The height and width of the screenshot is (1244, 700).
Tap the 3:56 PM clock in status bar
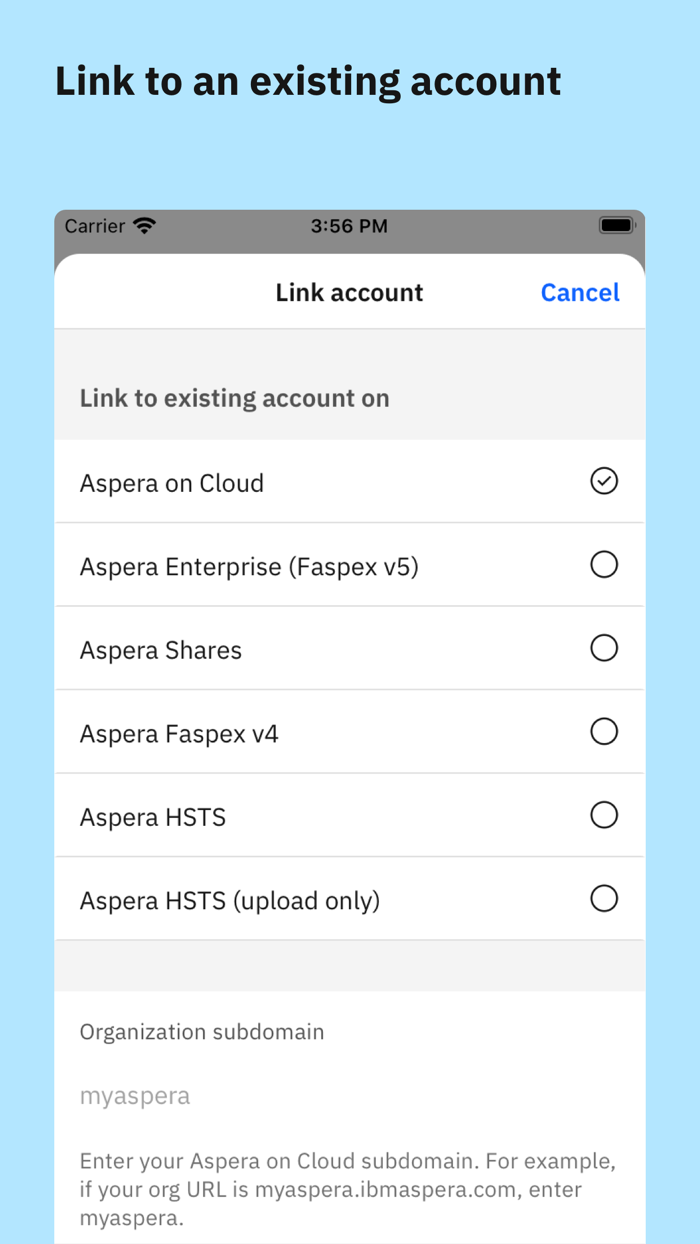coord(349,226)
